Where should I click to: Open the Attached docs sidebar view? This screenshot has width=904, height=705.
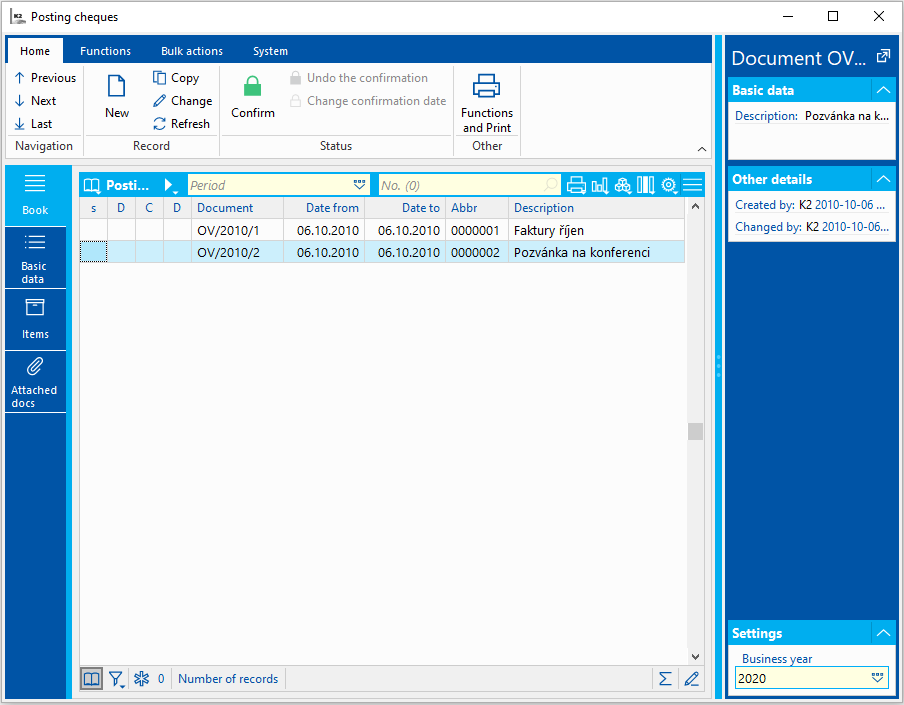tap(35, 380)
